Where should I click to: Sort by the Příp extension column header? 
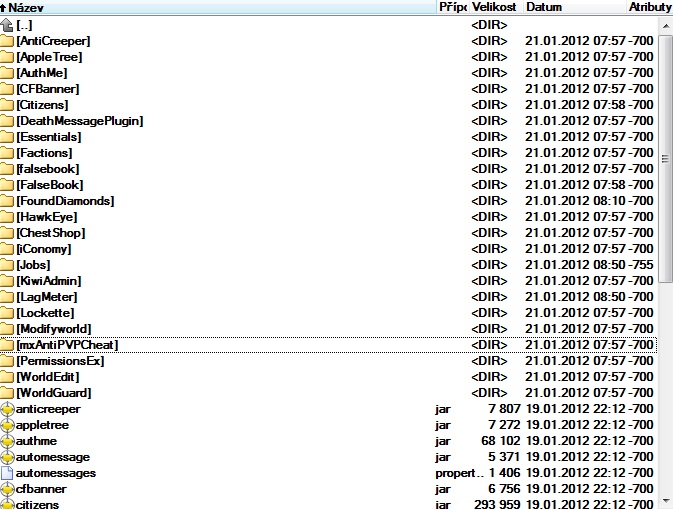pos(453,7)
